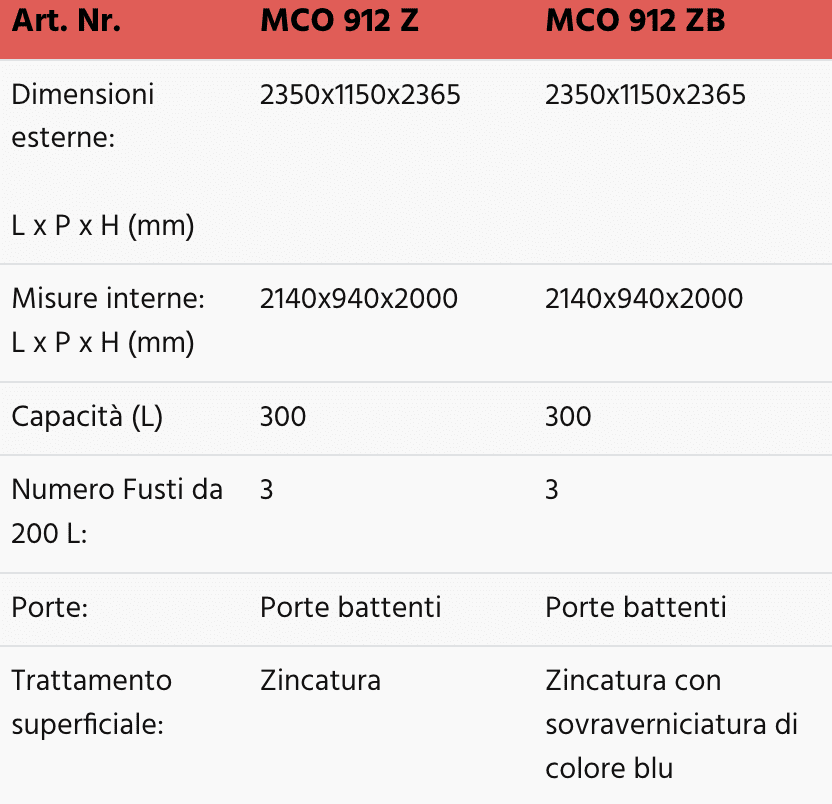Click capacity value 300 for MCO 912 Z

click(283, 417)
